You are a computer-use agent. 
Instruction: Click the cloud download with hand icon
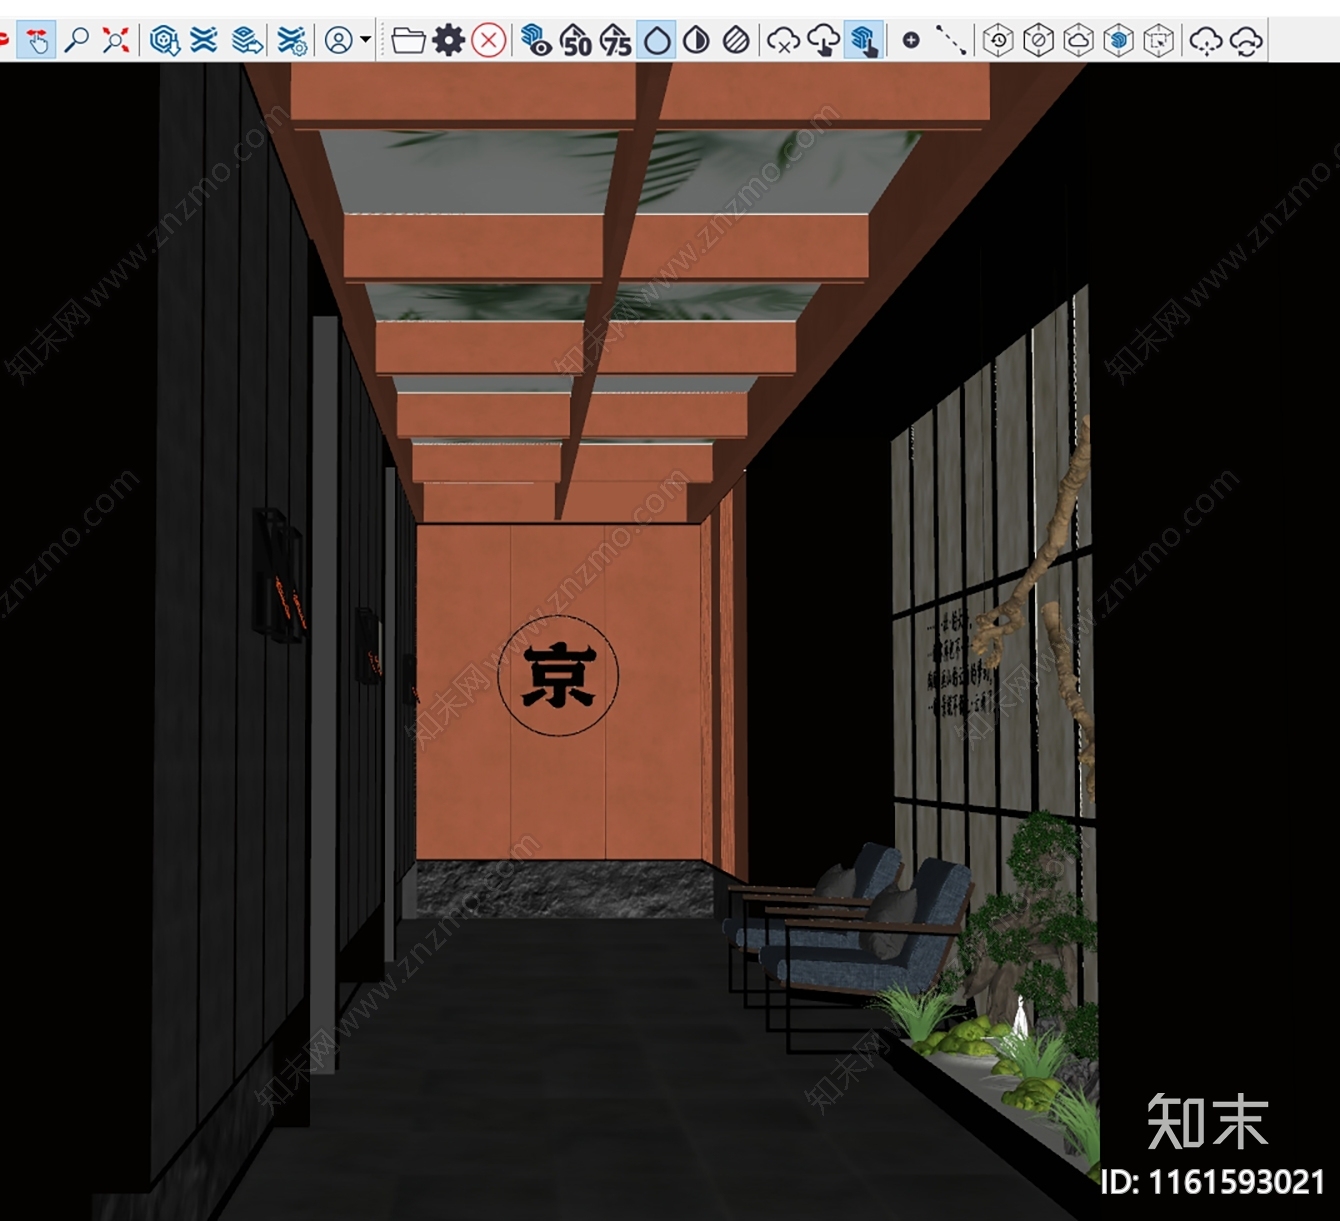pyautogui.click(x=823, y=40)
